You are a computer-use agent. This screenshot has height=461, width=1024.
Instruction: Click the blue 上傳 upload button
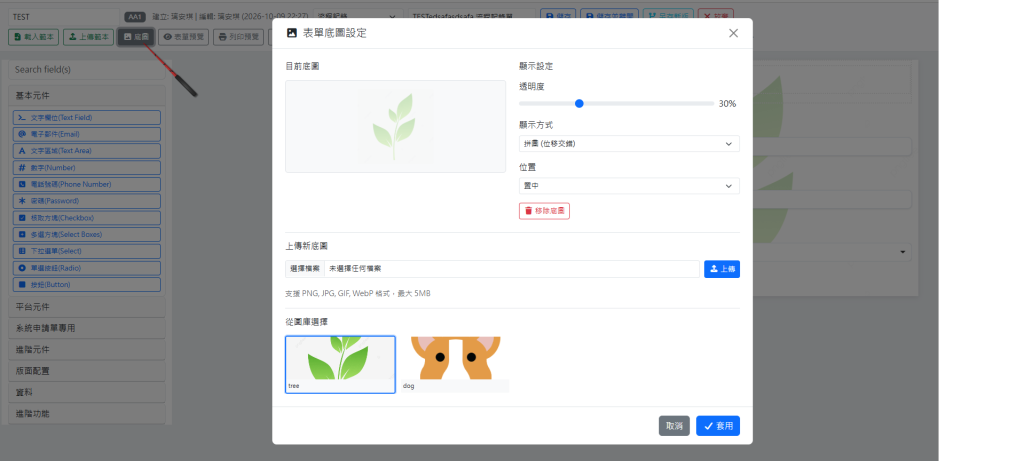click(x=722, y=268)
